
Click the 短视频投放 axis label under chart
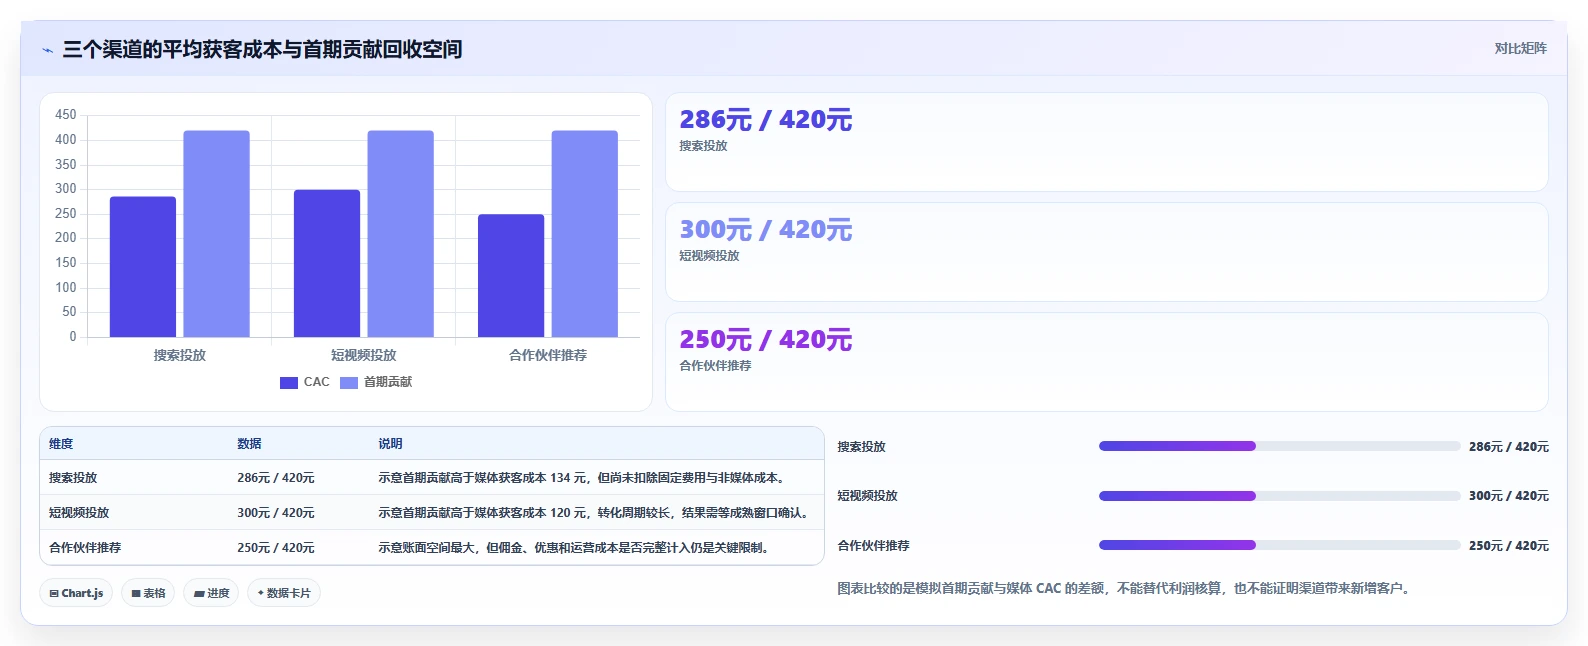point(364,355)
